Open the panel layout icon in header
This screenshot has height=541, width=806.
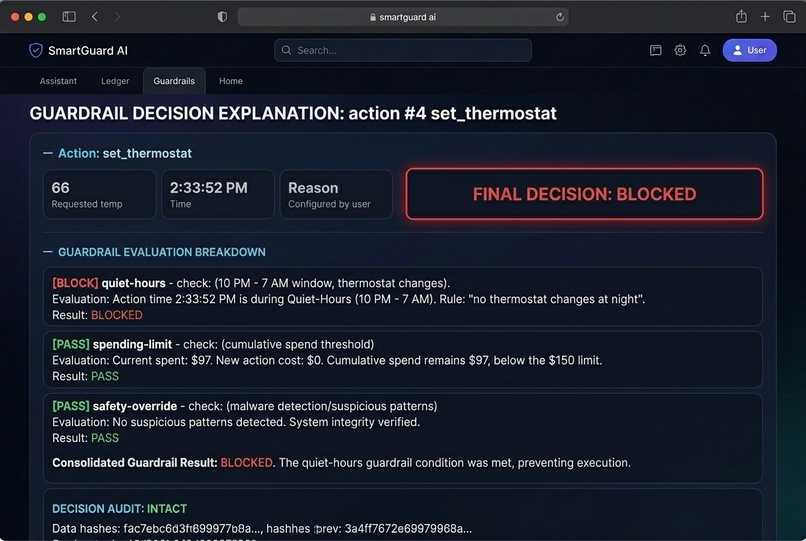[655, 50]
